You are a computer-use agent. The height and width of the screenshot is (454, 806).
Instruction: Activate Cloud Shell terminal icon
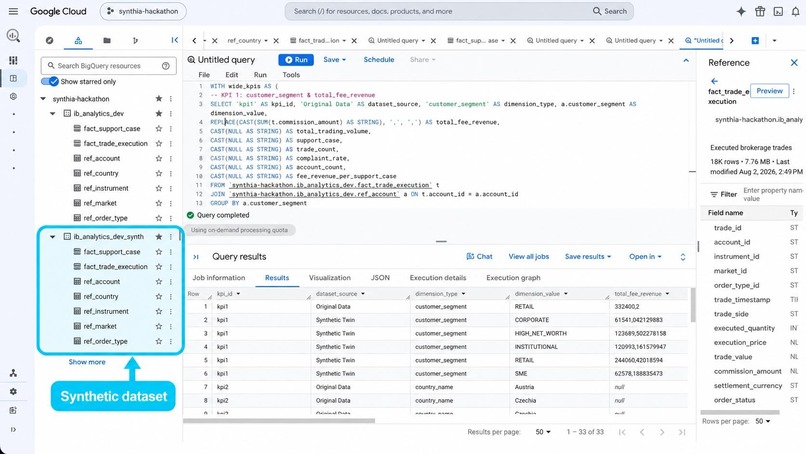[778, 11]
